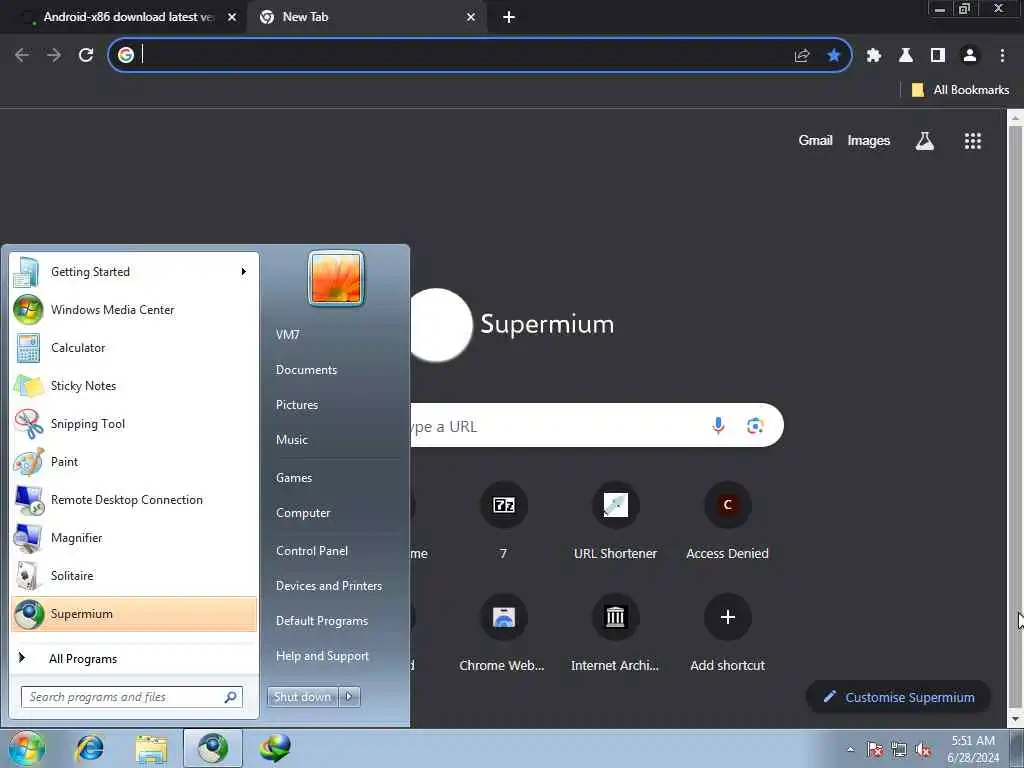
Task: Search by image with the Lens icon
Action: pos(755,426)
